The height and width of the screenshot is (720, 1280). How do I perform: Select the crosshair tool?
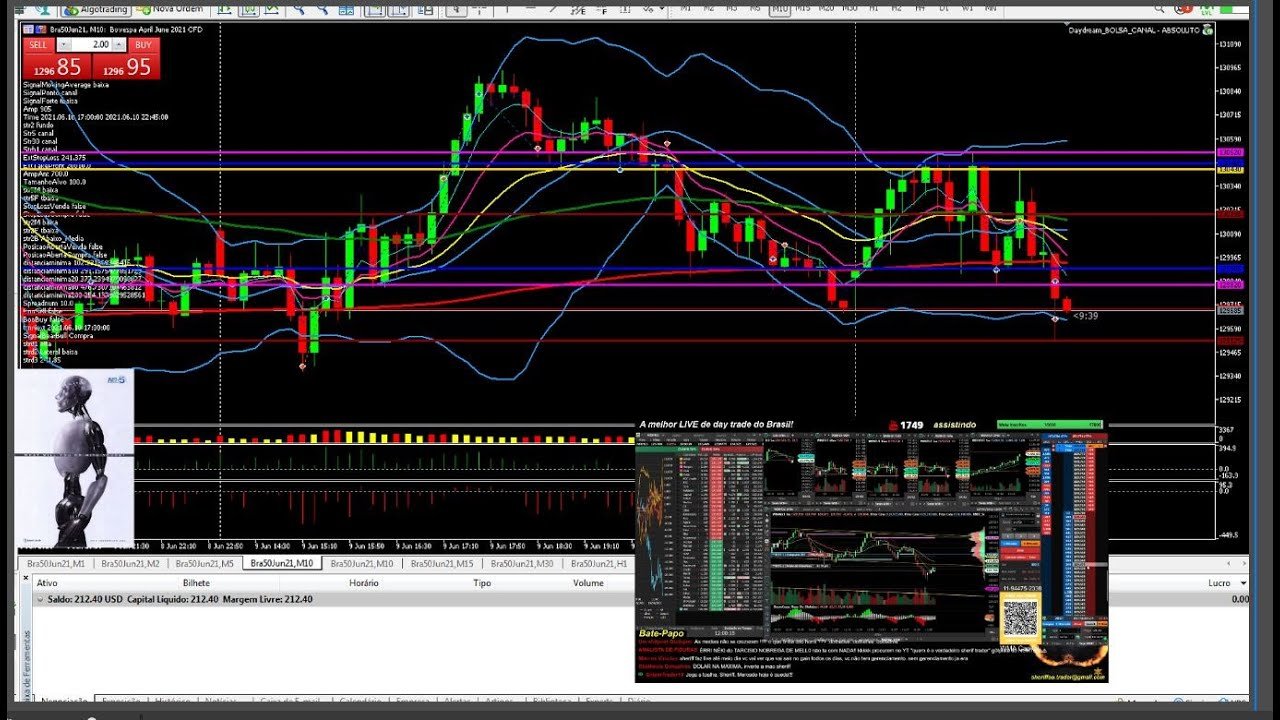(480, 10)
